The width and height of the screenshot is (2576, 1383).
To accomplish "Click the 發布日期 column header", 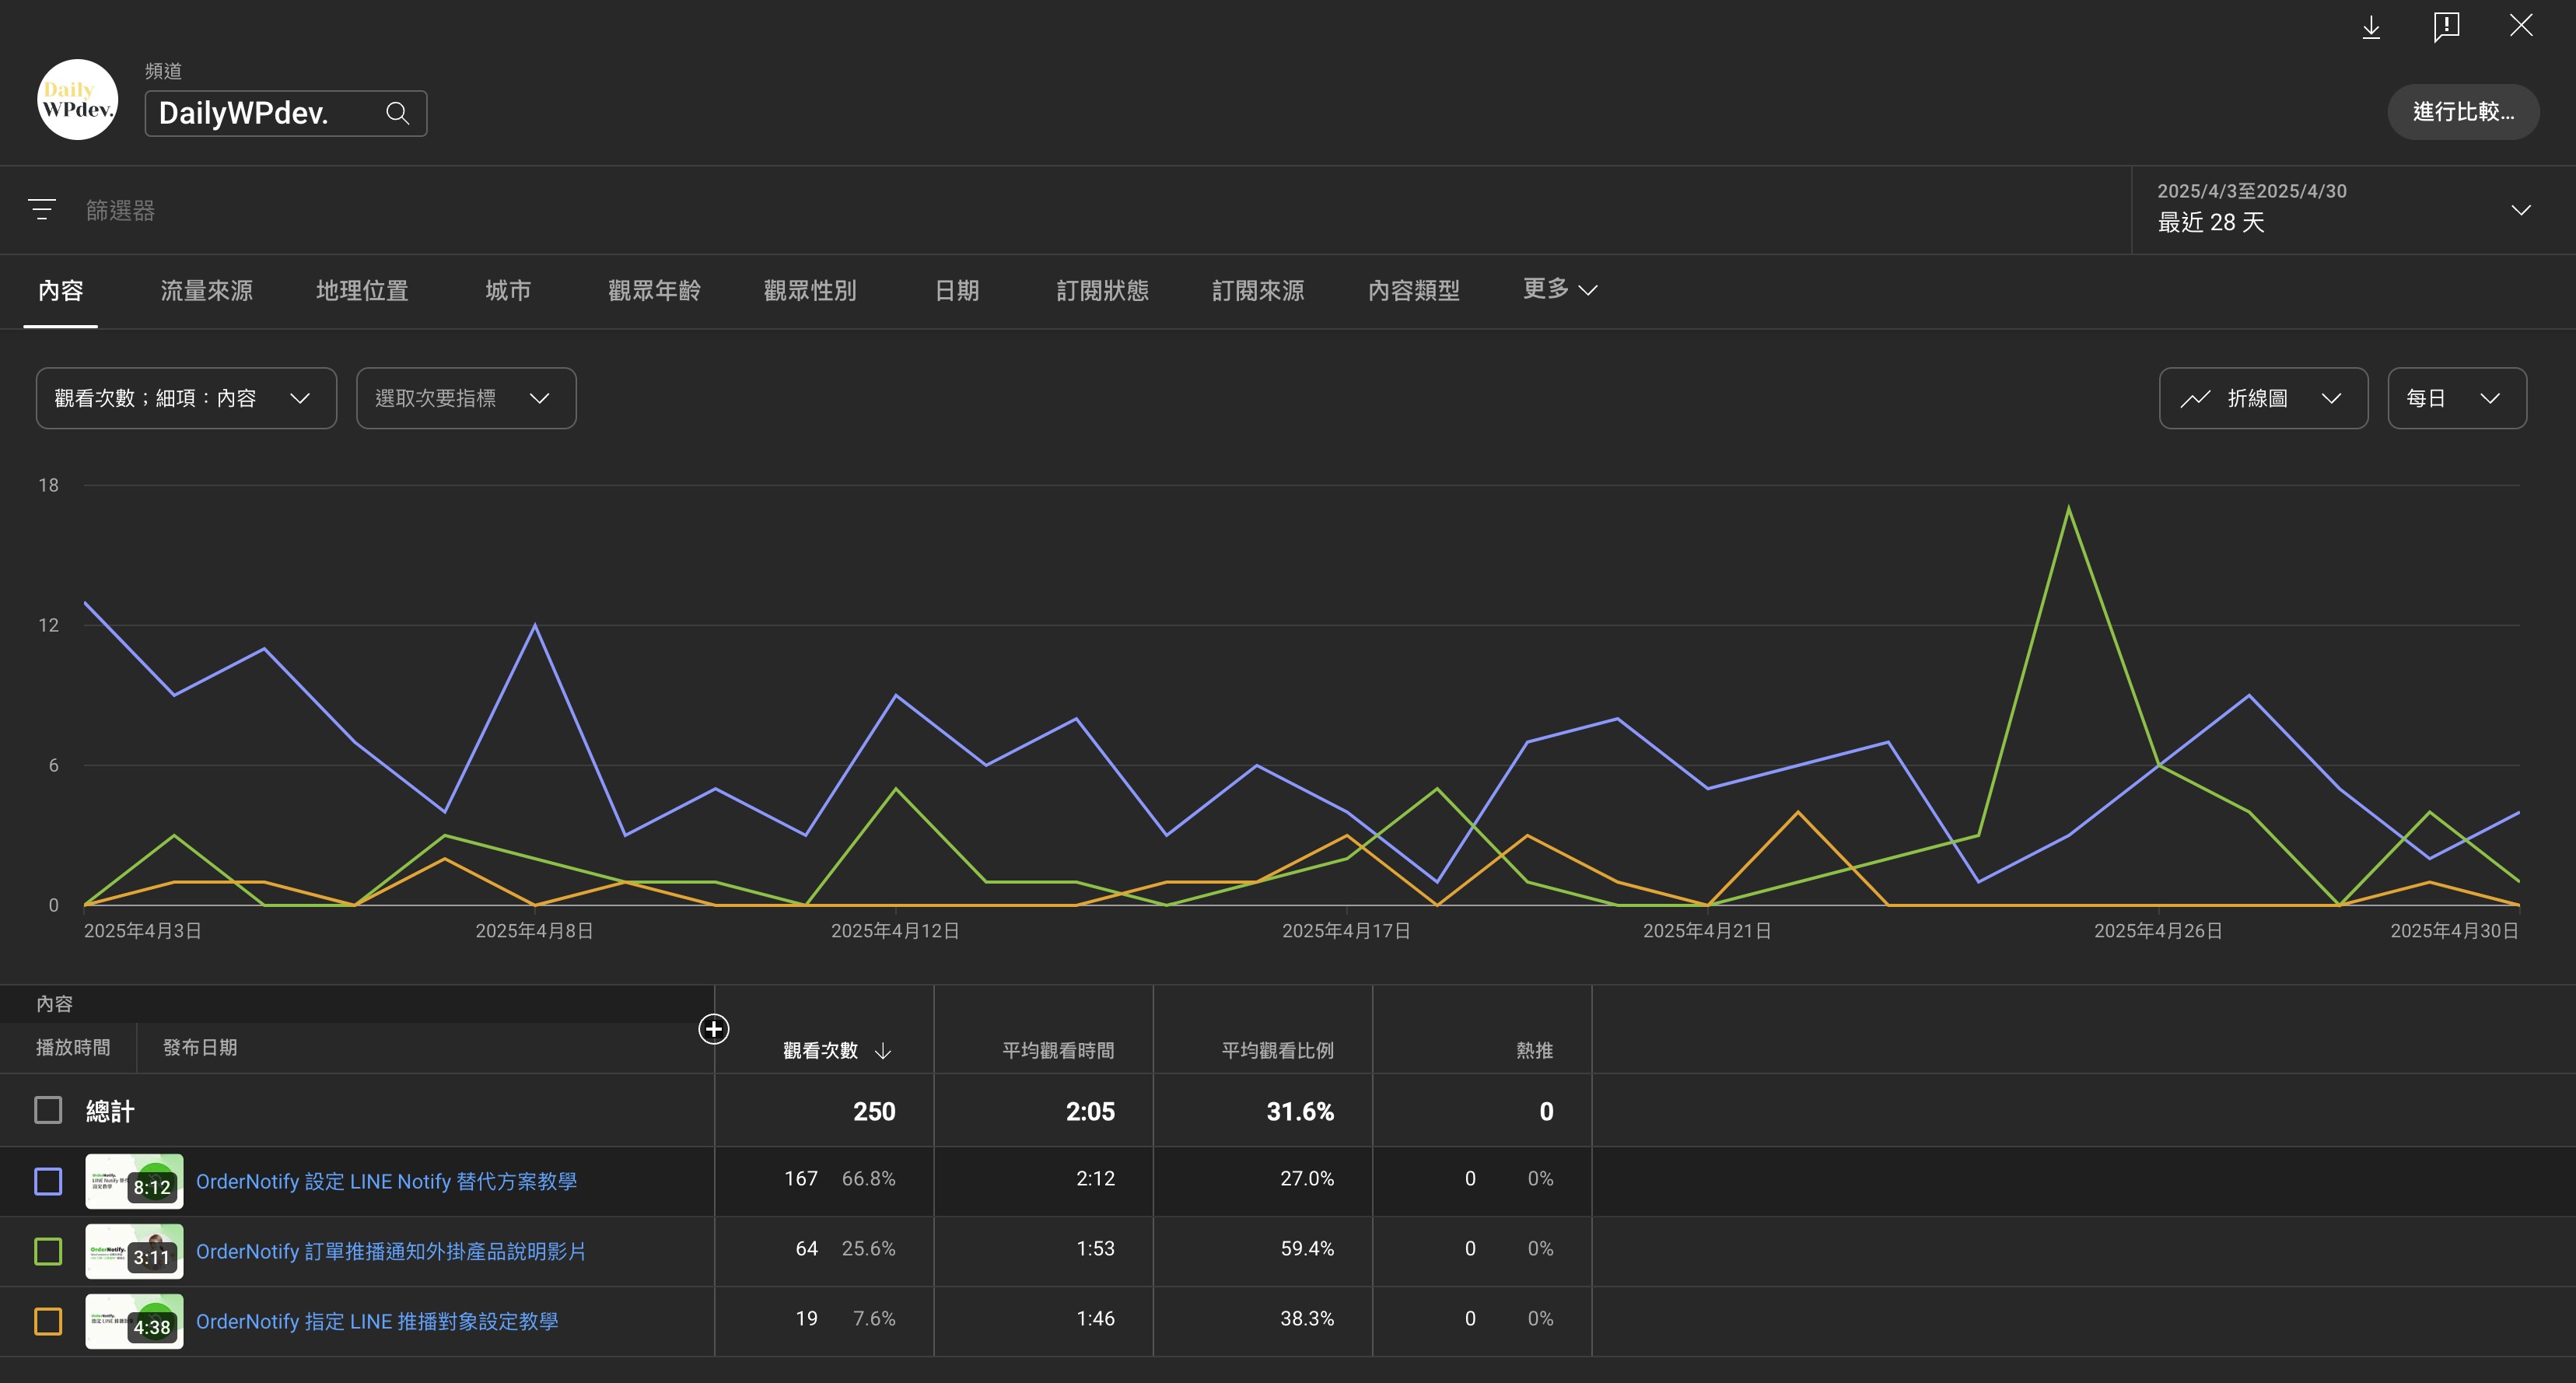I will [x=200, y=1047].
